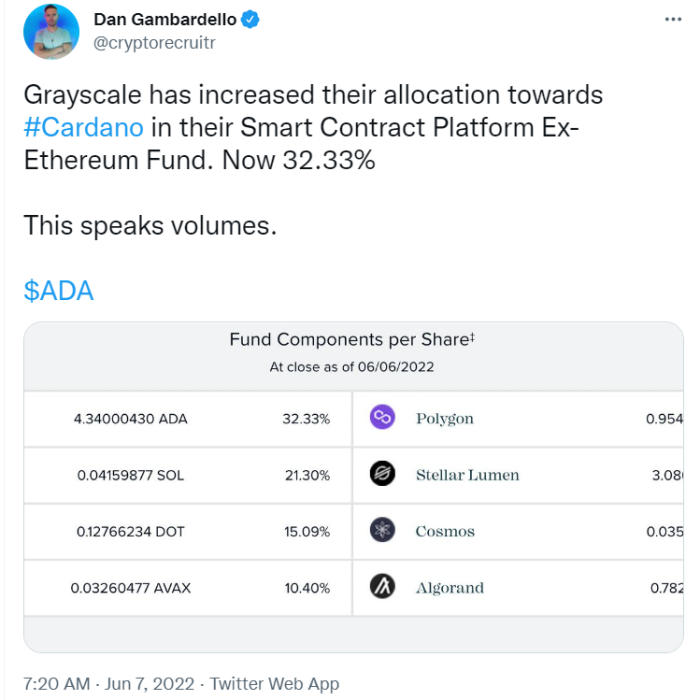The image size is (700, 700).
Task: Click the purple Polygon logo icon
Action: tap(383, 417)
